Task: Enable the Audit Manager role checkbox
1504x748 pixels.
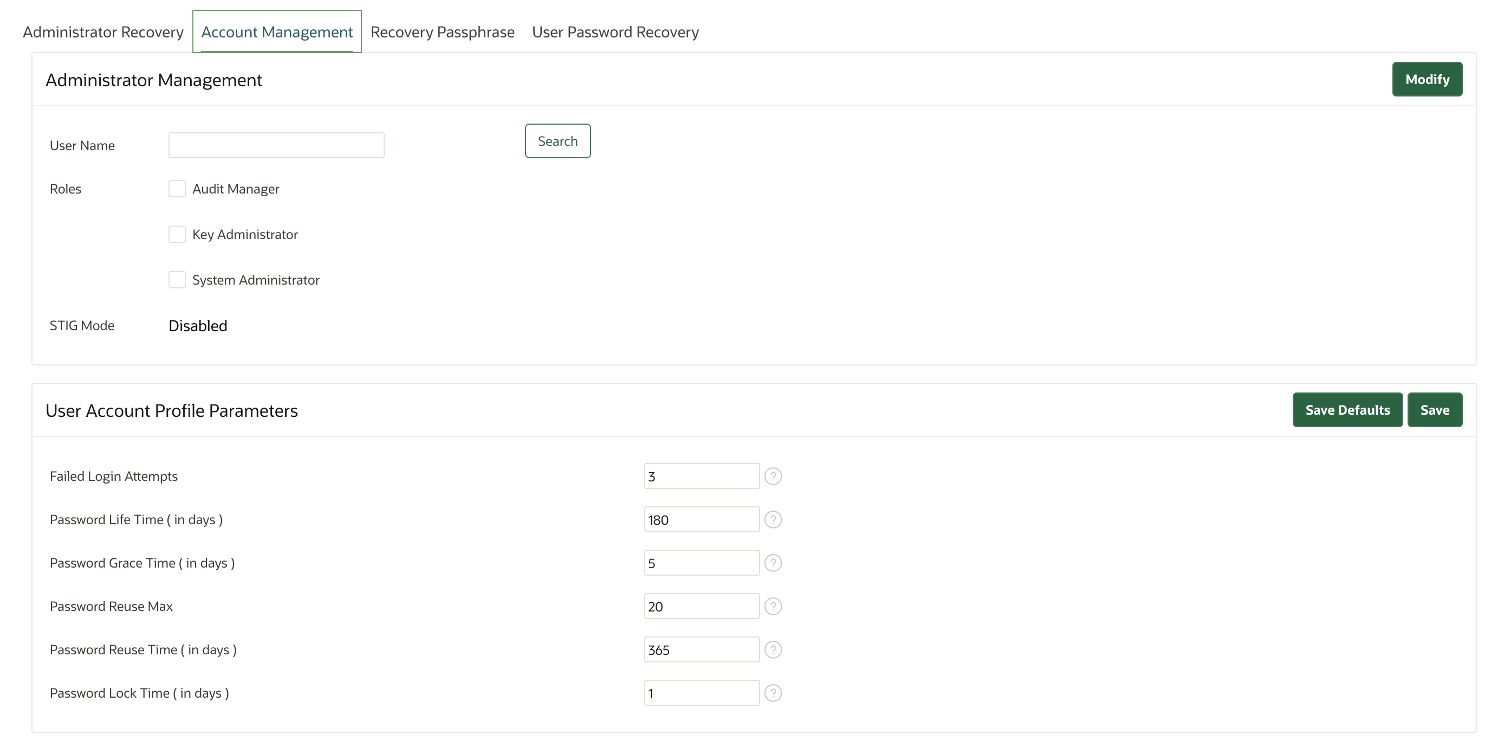Action: (x=177, y=188)
